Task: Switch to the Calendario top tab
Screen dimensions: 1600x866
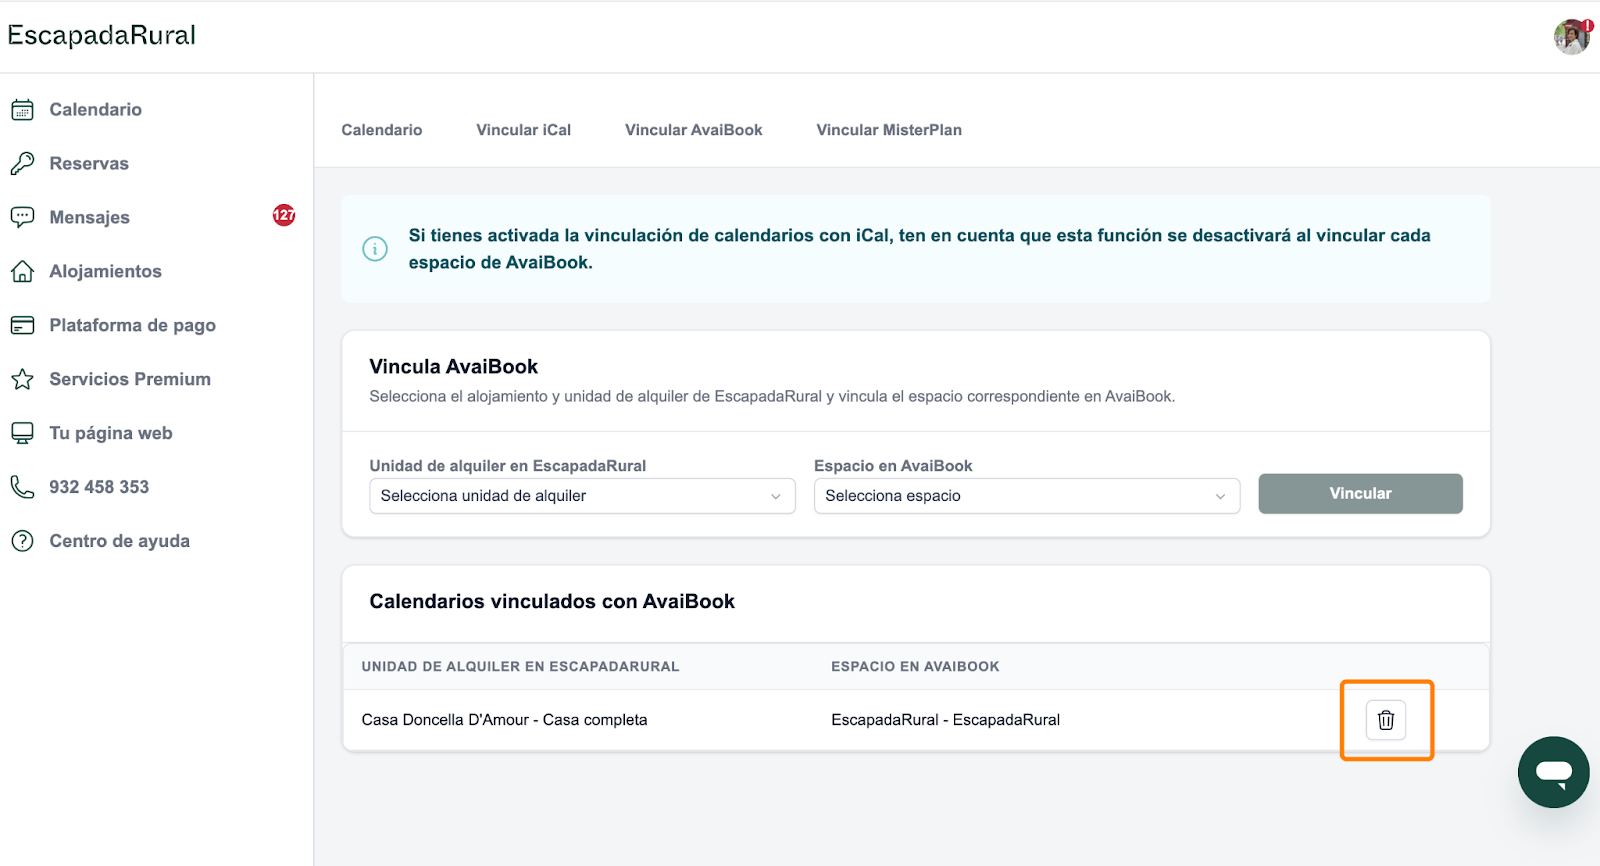Action: tap(382, 130)
